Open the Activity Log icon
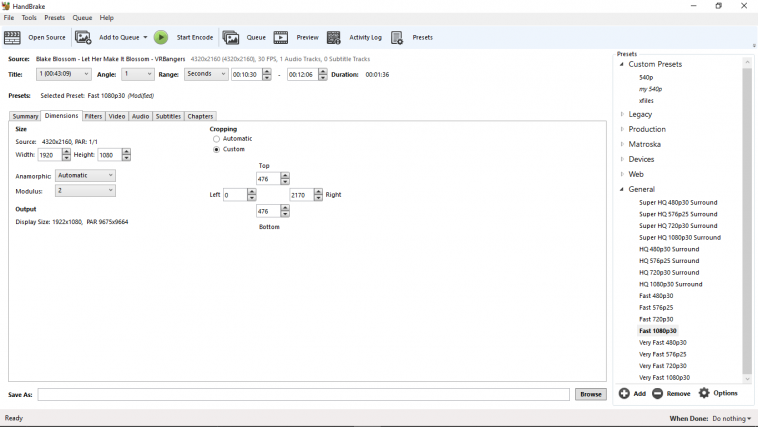 pyautogui.click(x=334, y=38)
